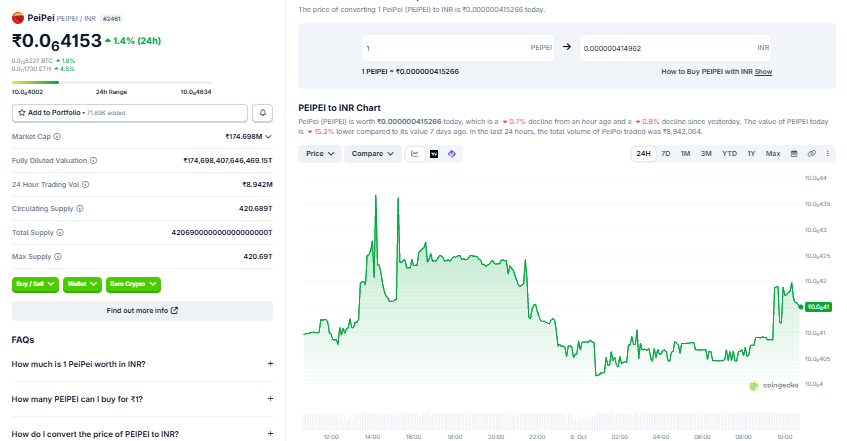Select the Max chart range tab
The image size is (847, 441).
[773, 154]
